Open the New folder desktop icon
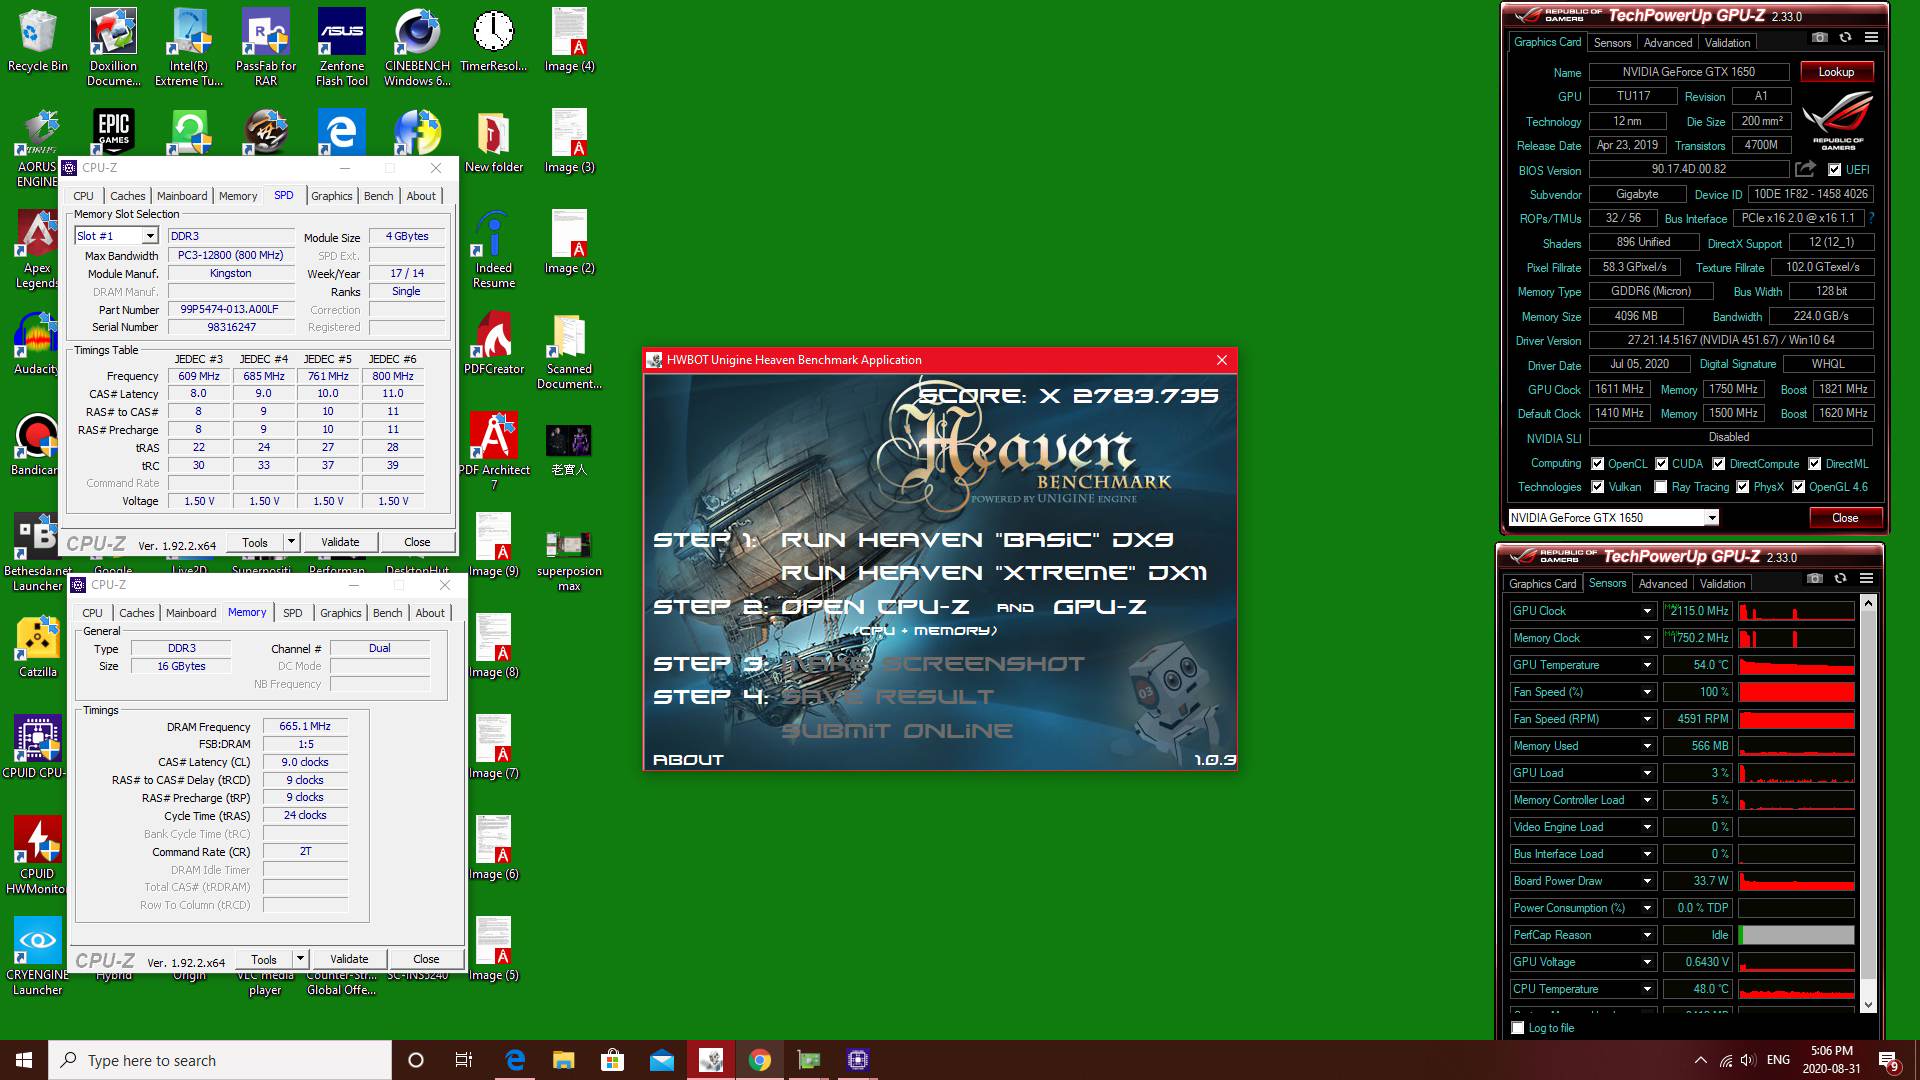Screen dimensions: 1920x1080 click(x=494, y=143)
